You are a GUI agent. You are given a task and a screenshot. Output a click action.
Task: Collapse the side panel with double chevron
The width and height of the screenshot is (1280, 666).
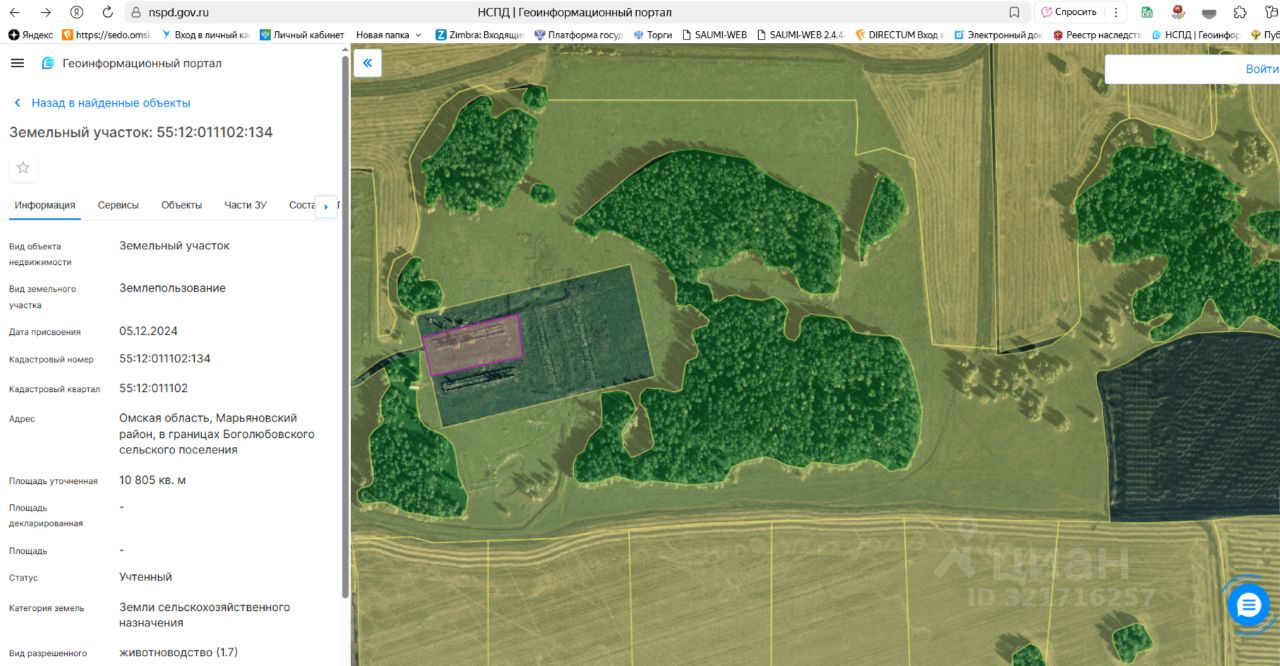point(367,63)
